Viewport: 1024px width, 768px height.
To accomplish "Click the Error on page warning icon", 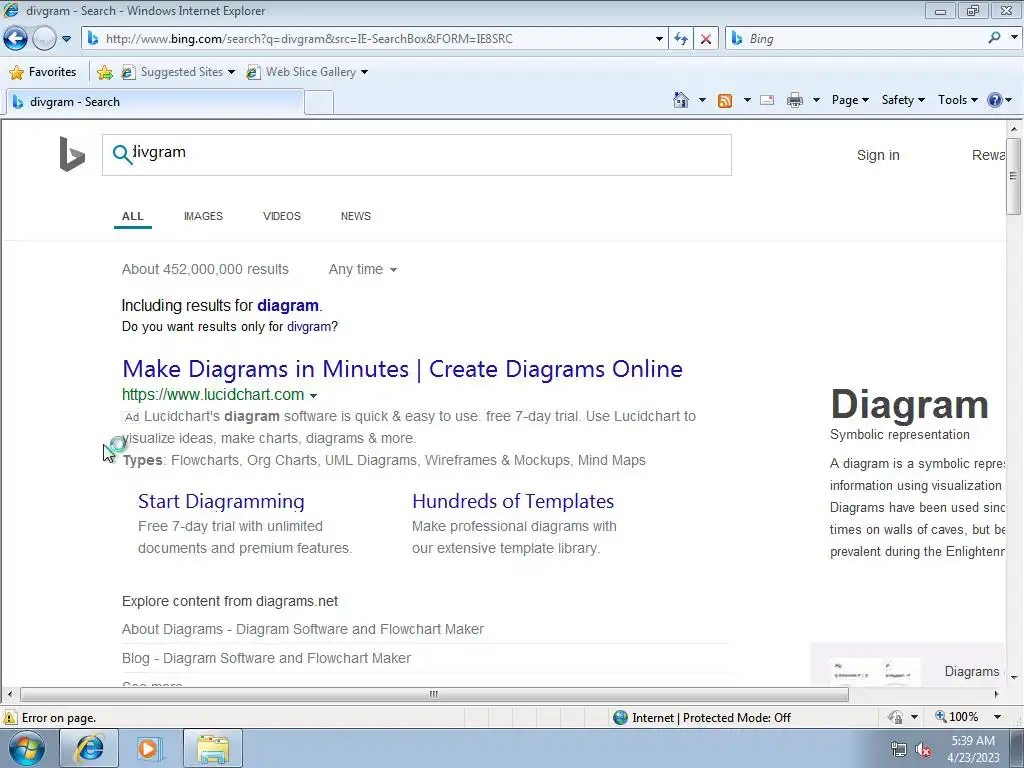I will pyautogui.click(x=10, y=717).
